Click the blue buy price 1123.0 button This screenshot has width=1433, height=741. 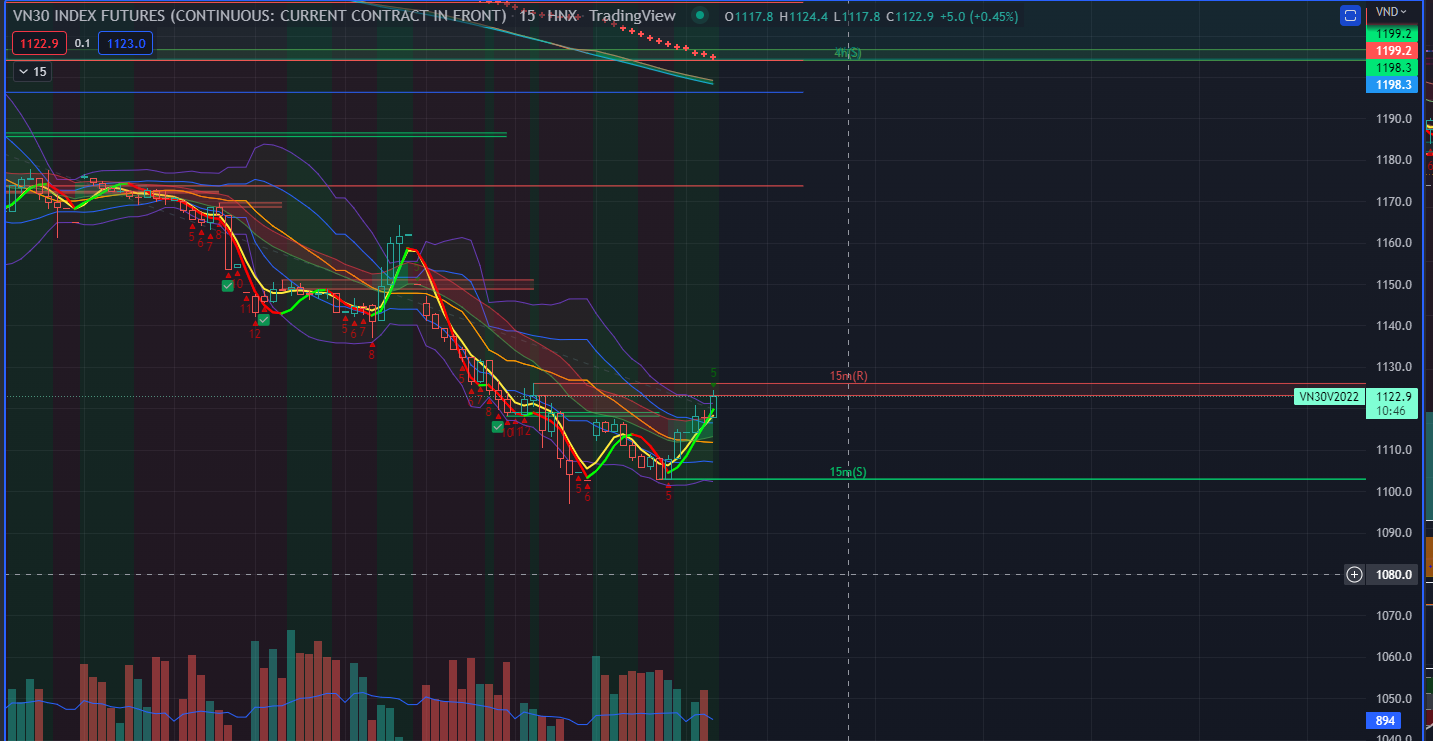(x=125, y=43)
